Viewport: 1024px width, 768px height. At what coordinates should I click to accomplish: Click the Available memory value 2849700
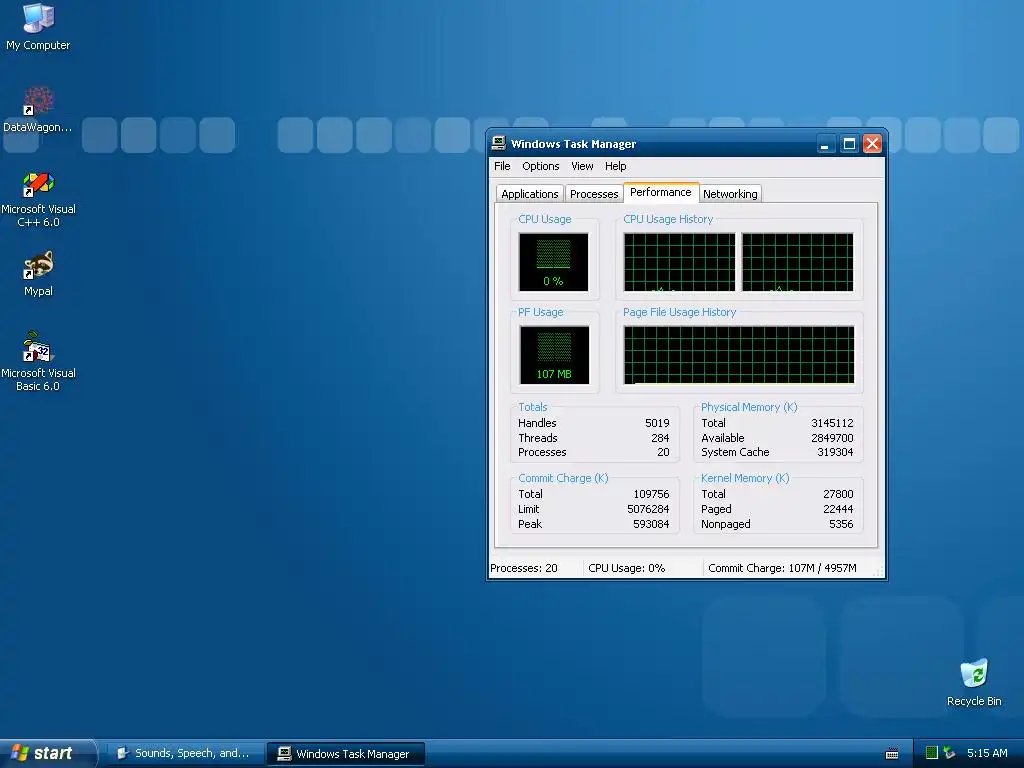point(832,438)
